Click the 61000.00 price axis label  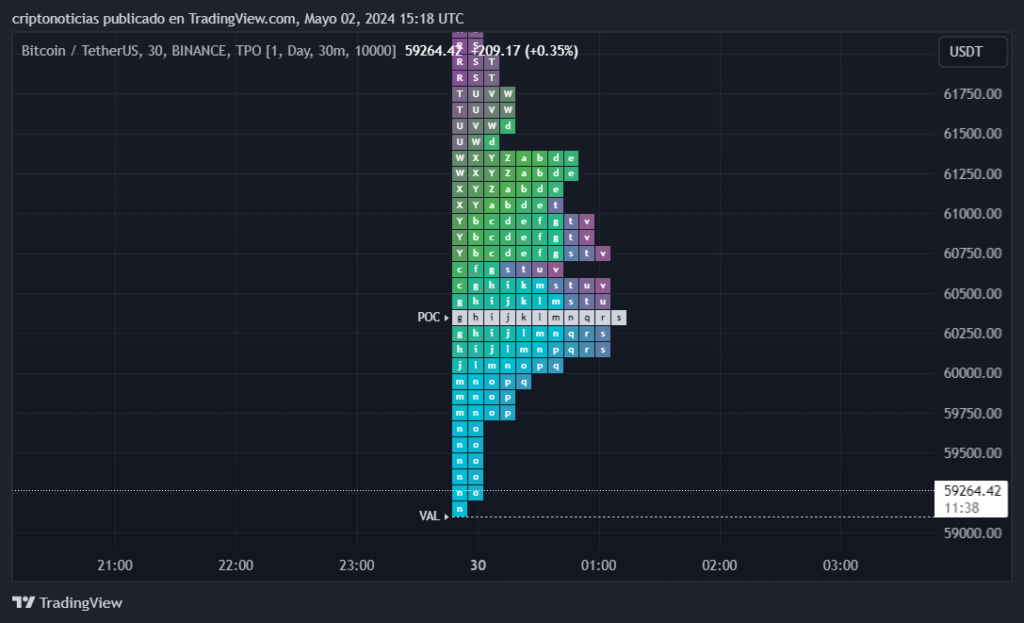coord(972,214)
